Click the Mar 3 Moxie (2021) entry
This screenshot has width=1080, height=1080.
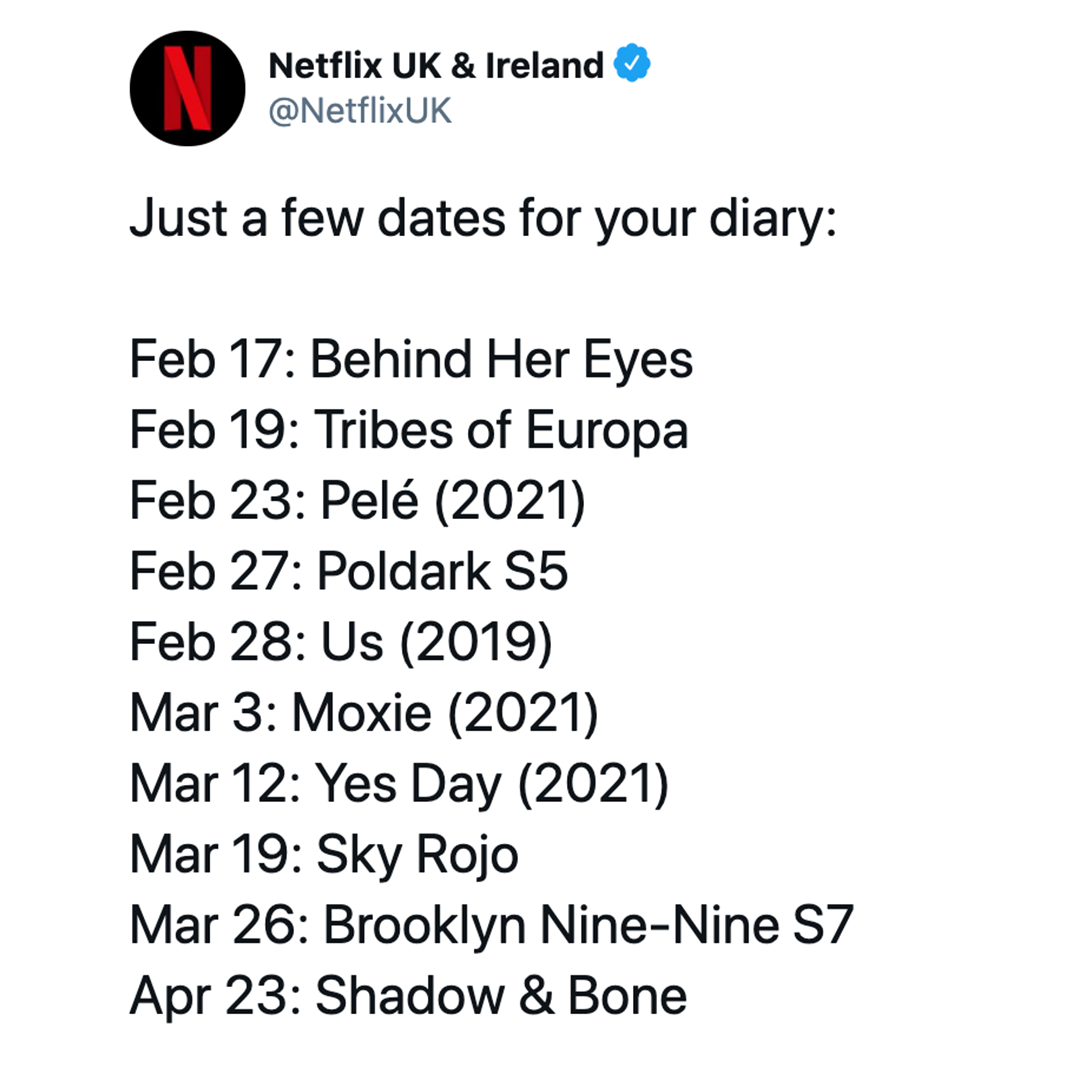click(364, 713)
